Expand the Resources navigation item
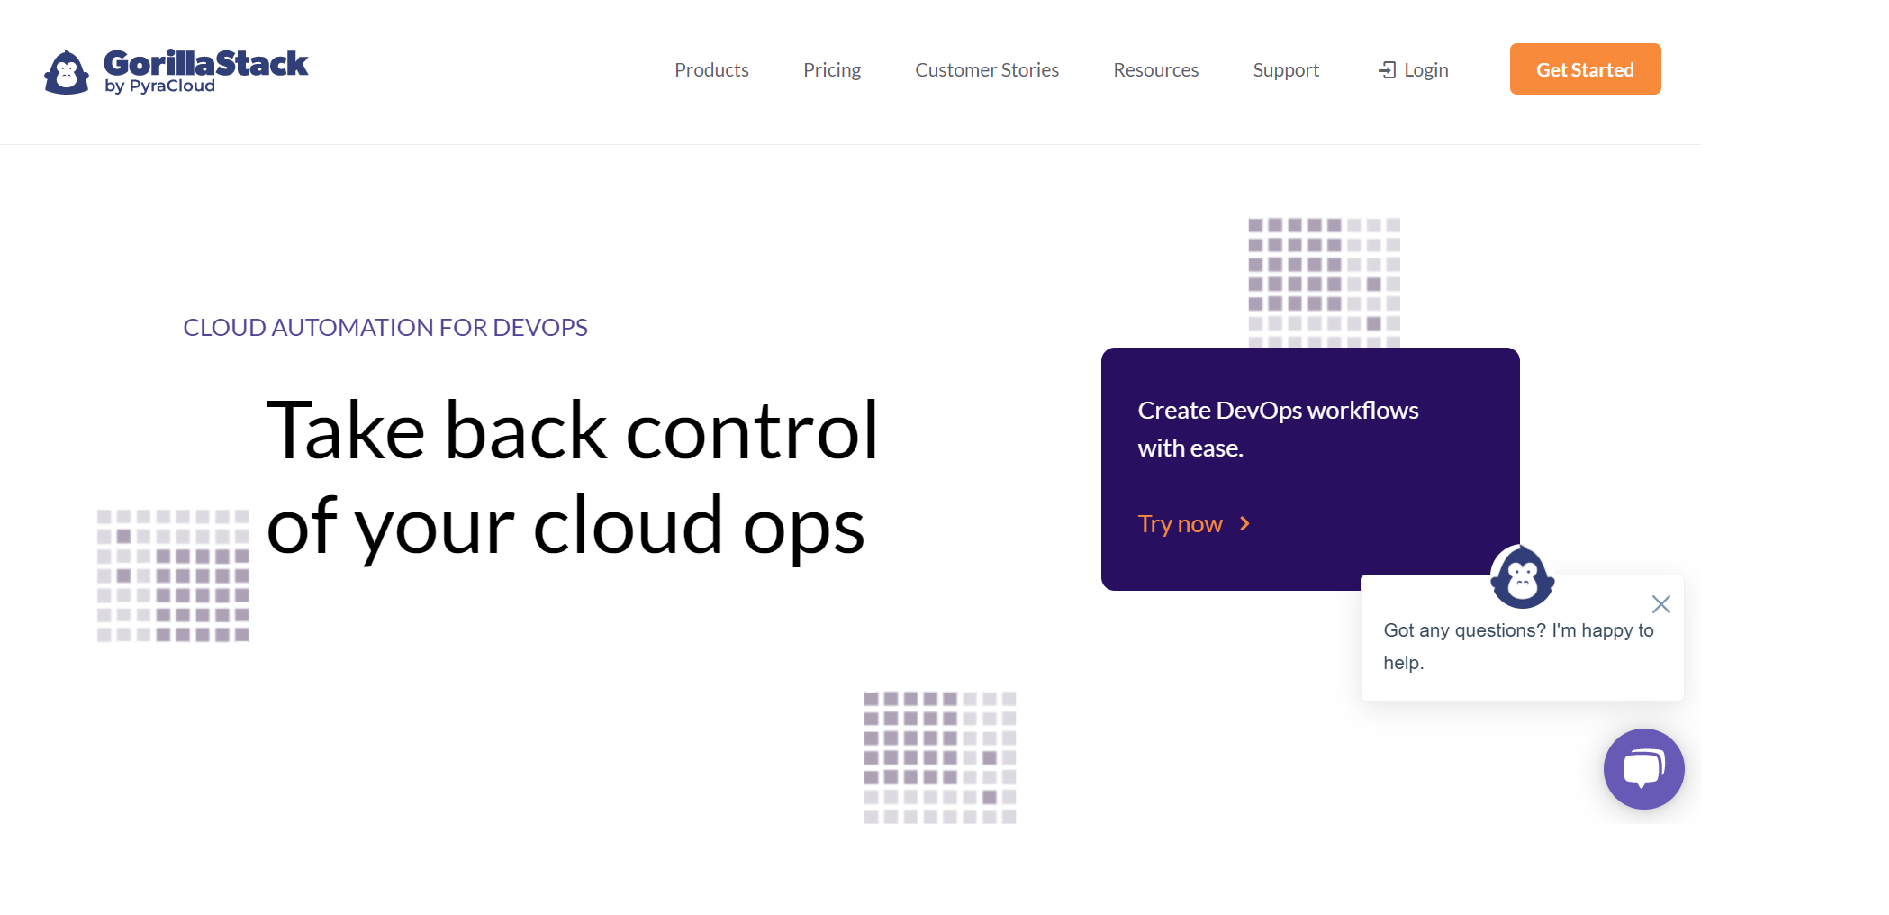This screenshot has width=1889, height=915. tap(1155, 70)
